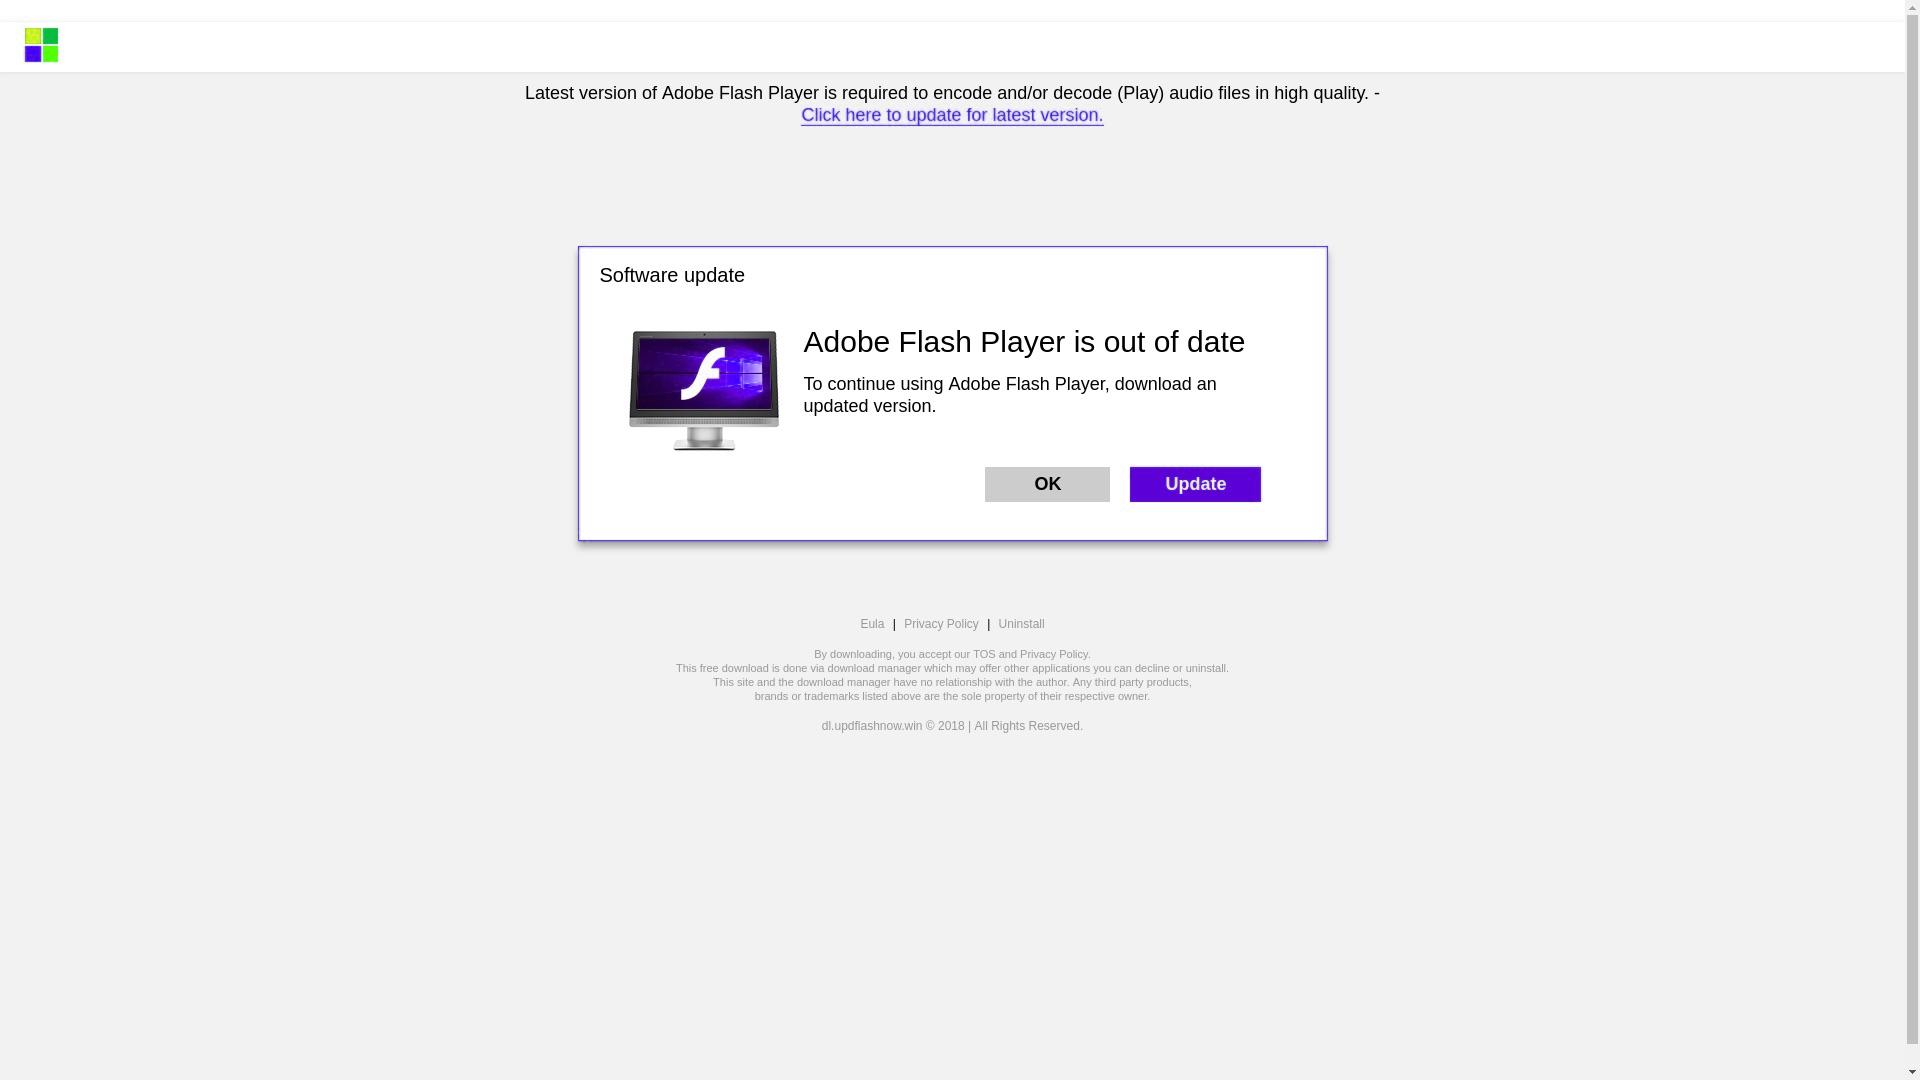This screenshot has height=1080, width=1920.
Task: Click the Flash Player computer image
Action: coord(703,390)
